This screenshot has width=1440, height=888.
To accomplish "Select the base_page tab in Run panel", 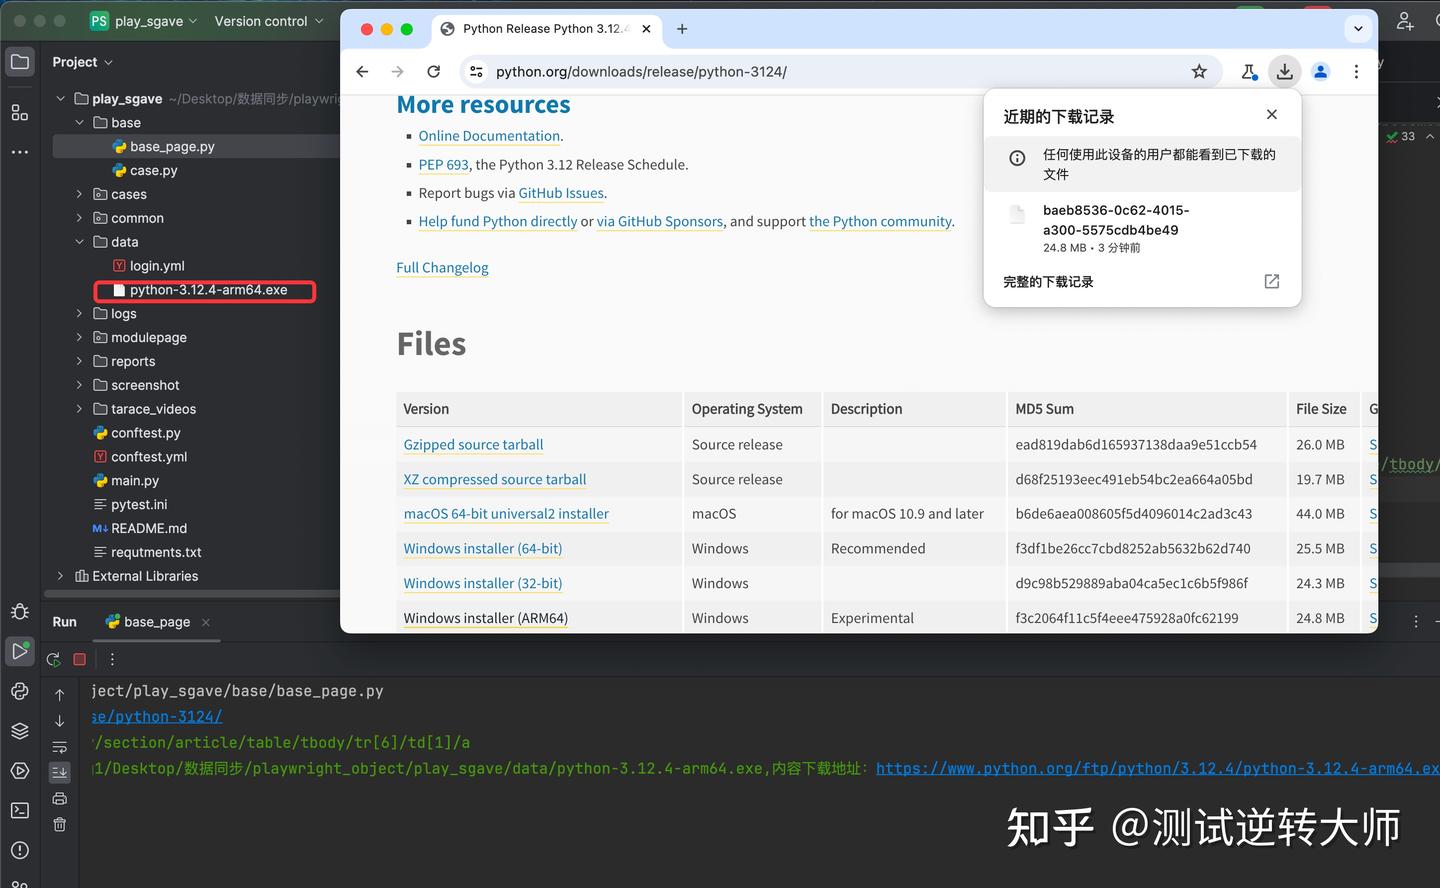I will tap(156, 621).
